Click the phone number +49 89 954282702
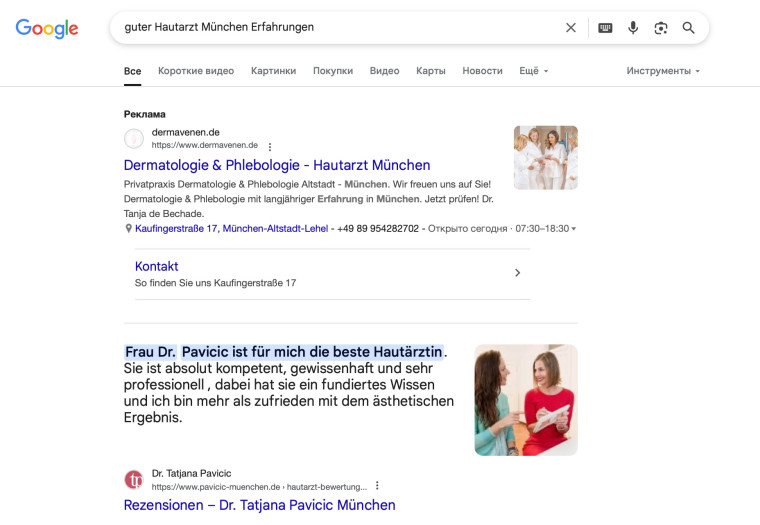This screenshot has height=525, width=760. [x=378, y=228]
